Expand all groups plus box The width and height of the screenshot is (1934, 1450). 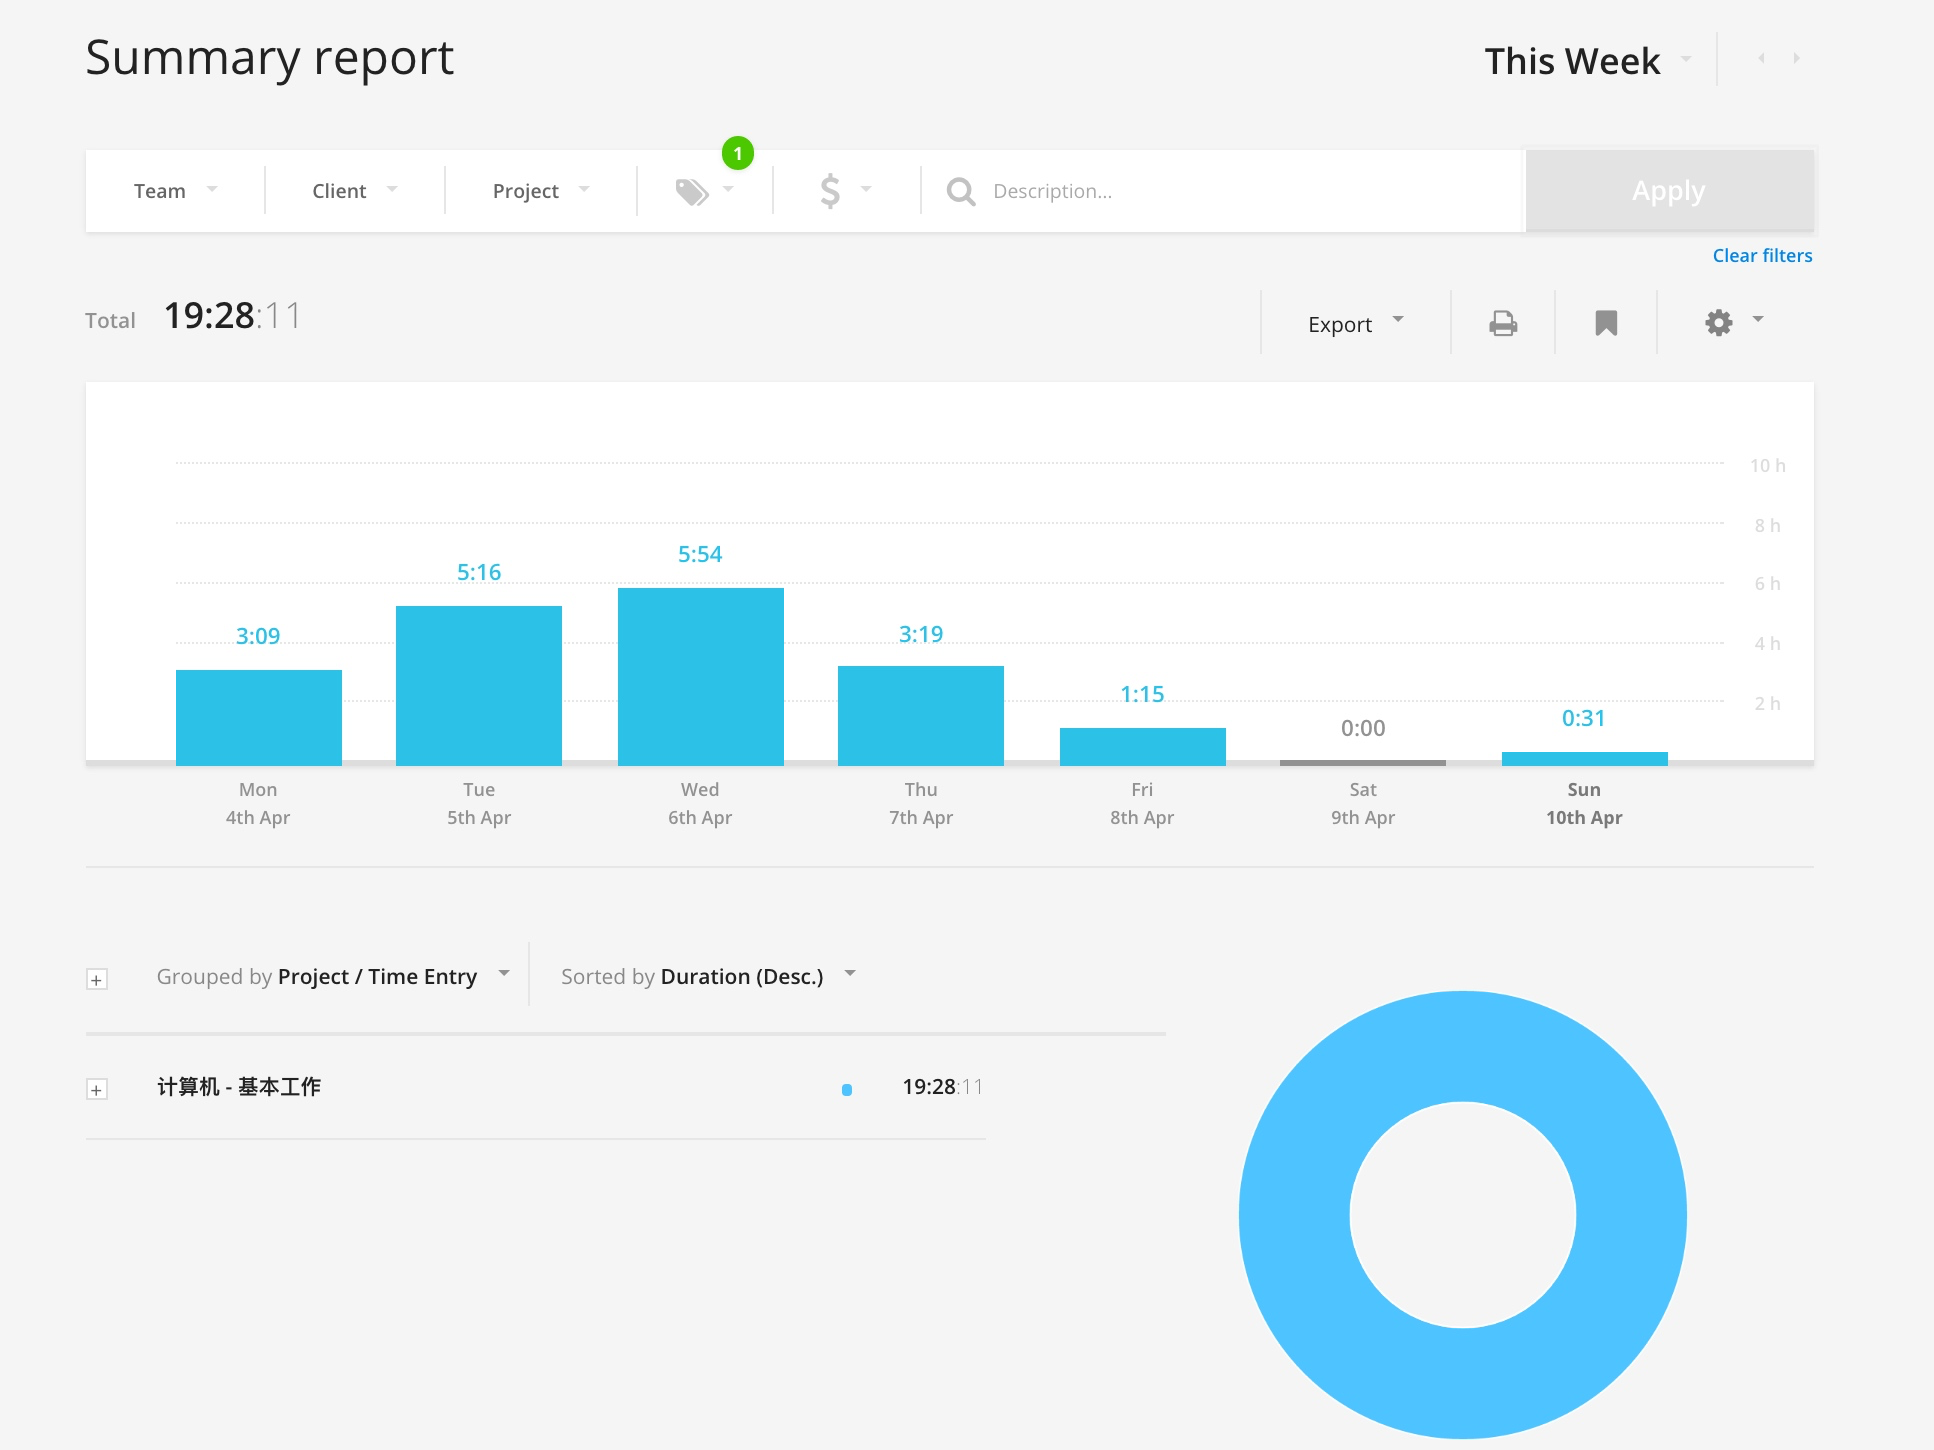pyautogui.click(x=97, y=979)
